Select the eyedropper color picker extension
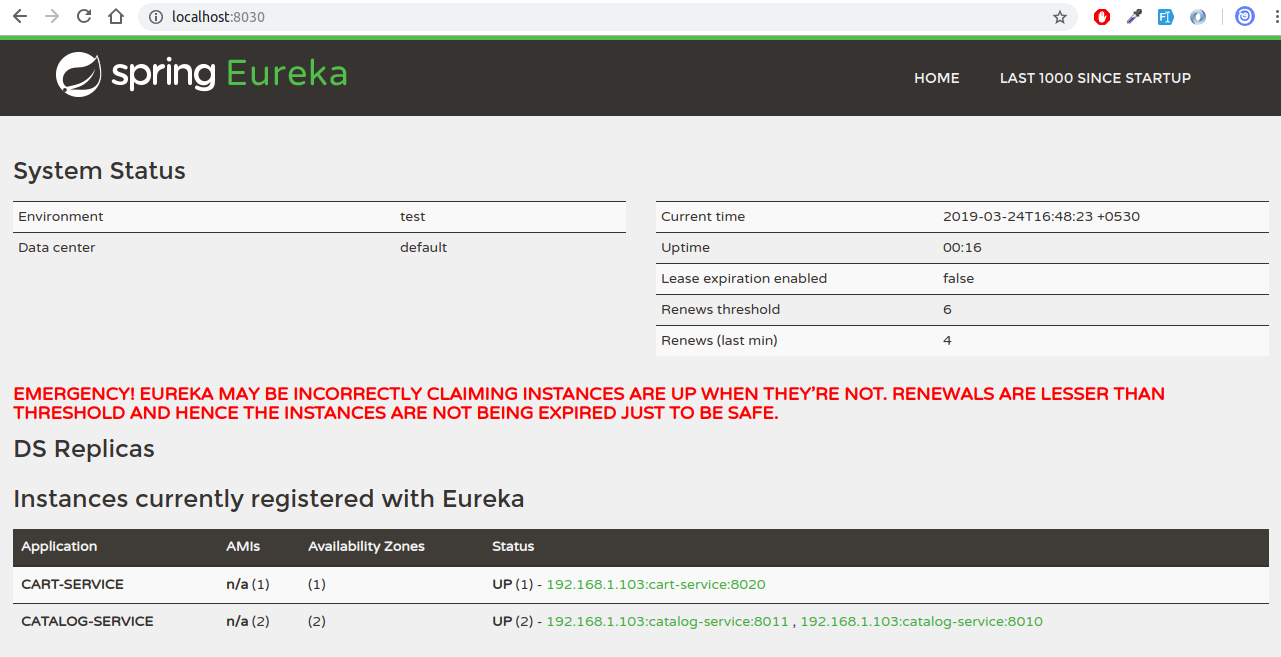This screenshot has height=657, width=1281. (x=1133, y=16)
